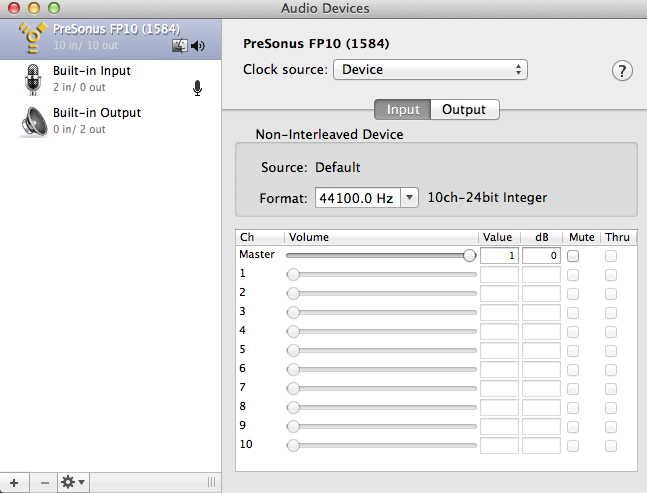The width and height of the screenshot is (647, 493).
Task: Close the Audio Devices window
Action: pos(14,8)
